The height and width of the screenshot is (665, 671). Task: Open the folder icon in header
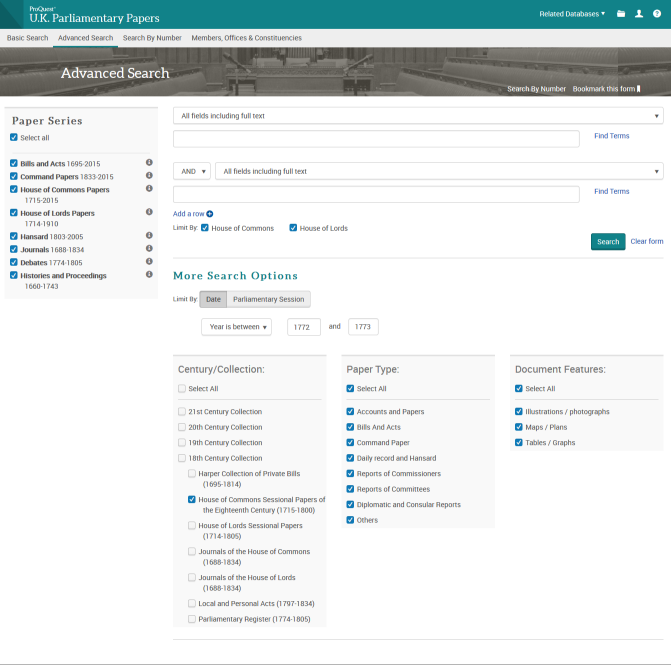click(x=621, y=14)
